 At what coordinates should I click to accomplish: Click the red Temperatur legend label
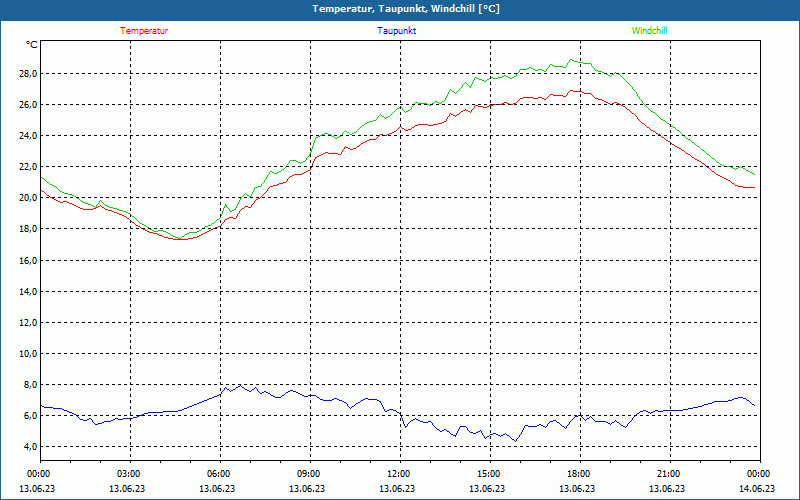click(x=144, y=31)
